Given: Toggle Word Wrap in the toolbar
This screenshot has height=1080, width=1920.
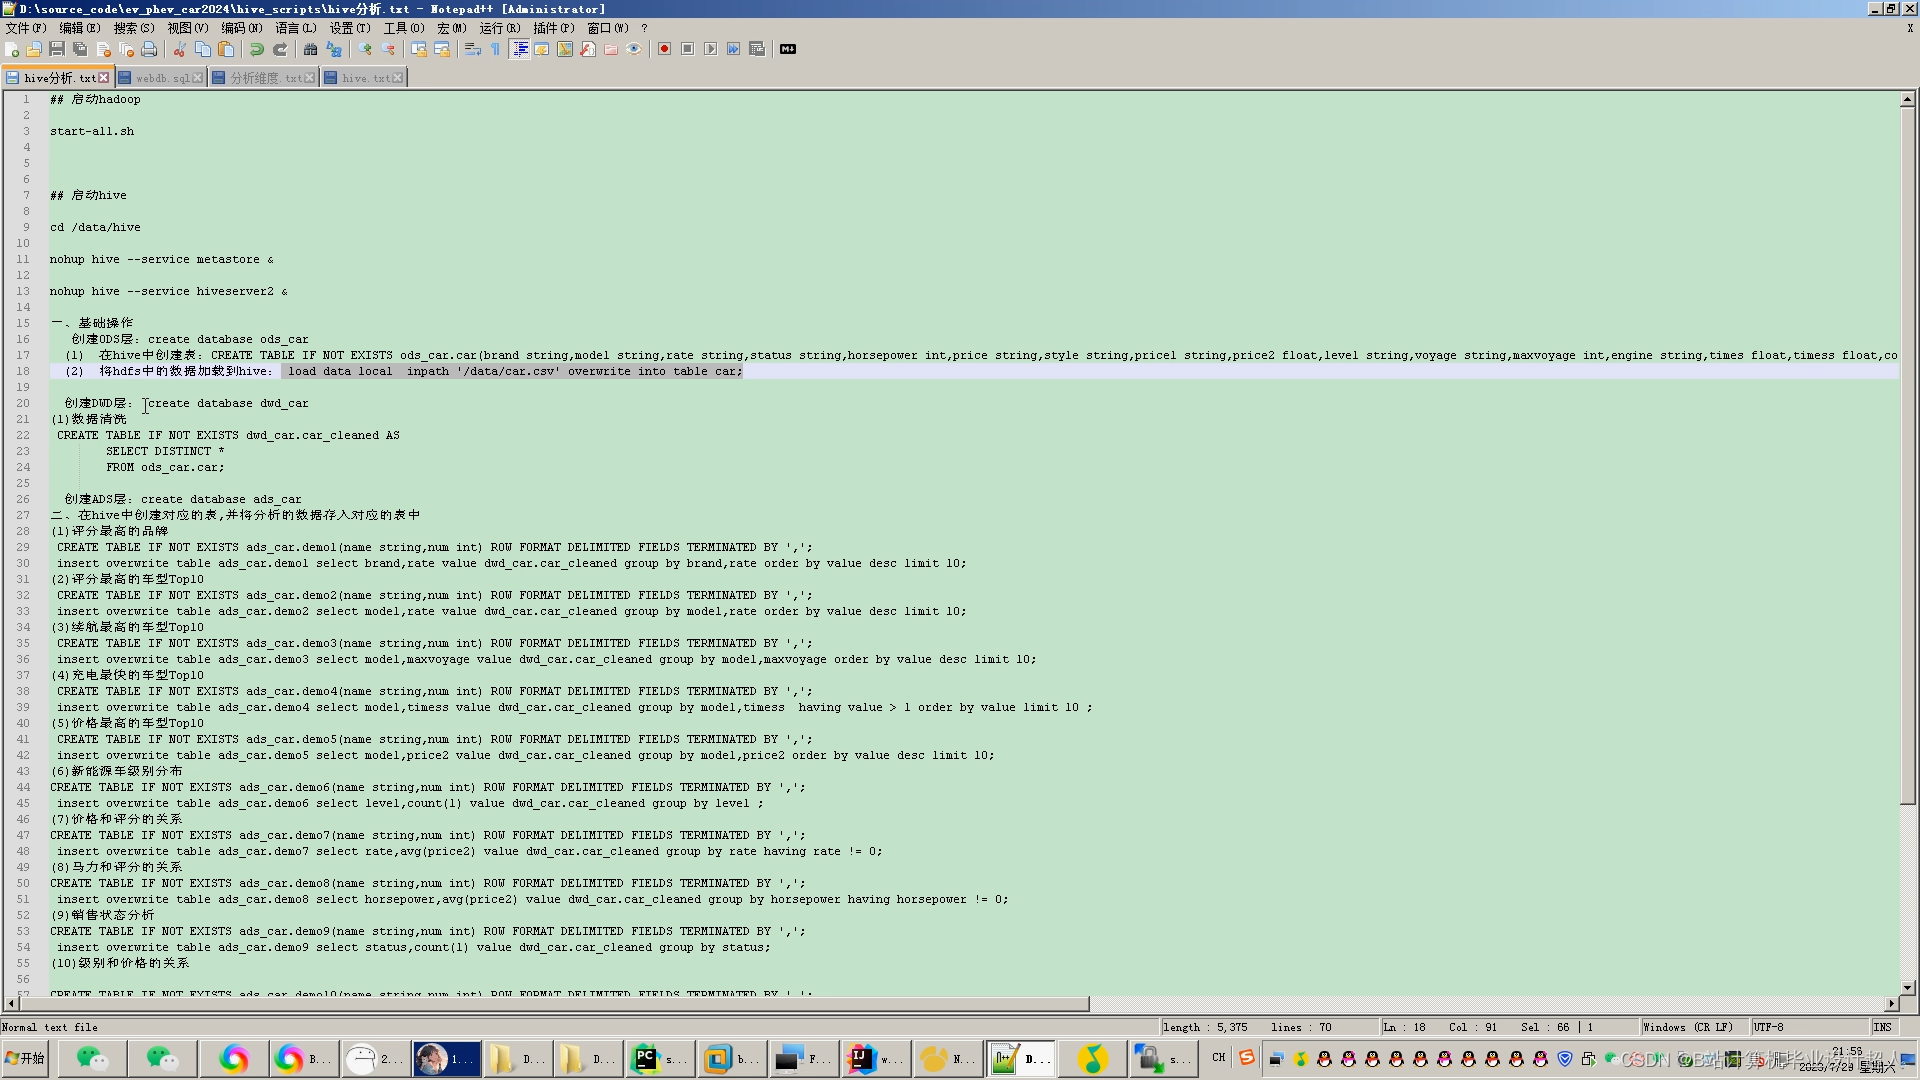Looking at the screenshot, I should [473, 49].
